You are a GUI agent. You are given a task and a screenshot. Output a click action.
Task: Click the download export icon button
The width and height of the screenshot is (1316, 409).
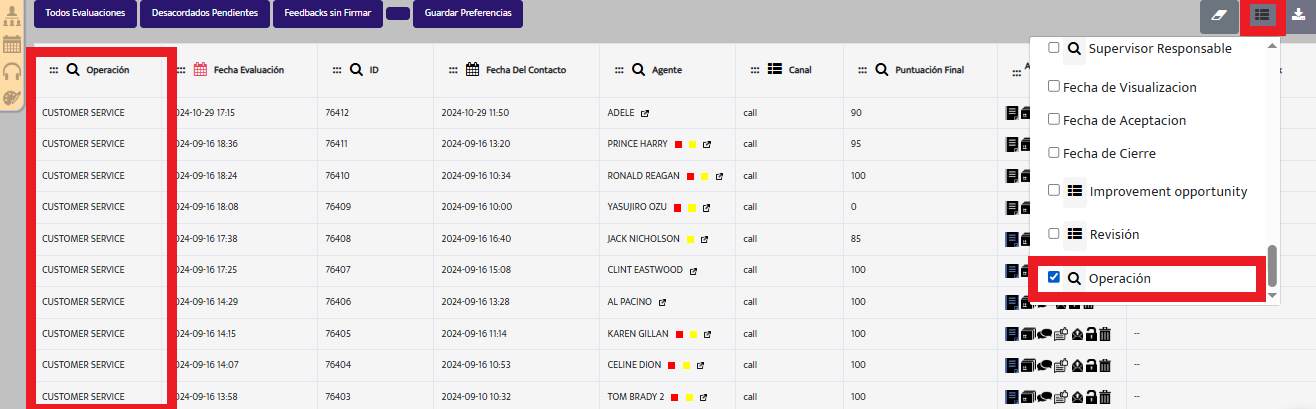1298,15
